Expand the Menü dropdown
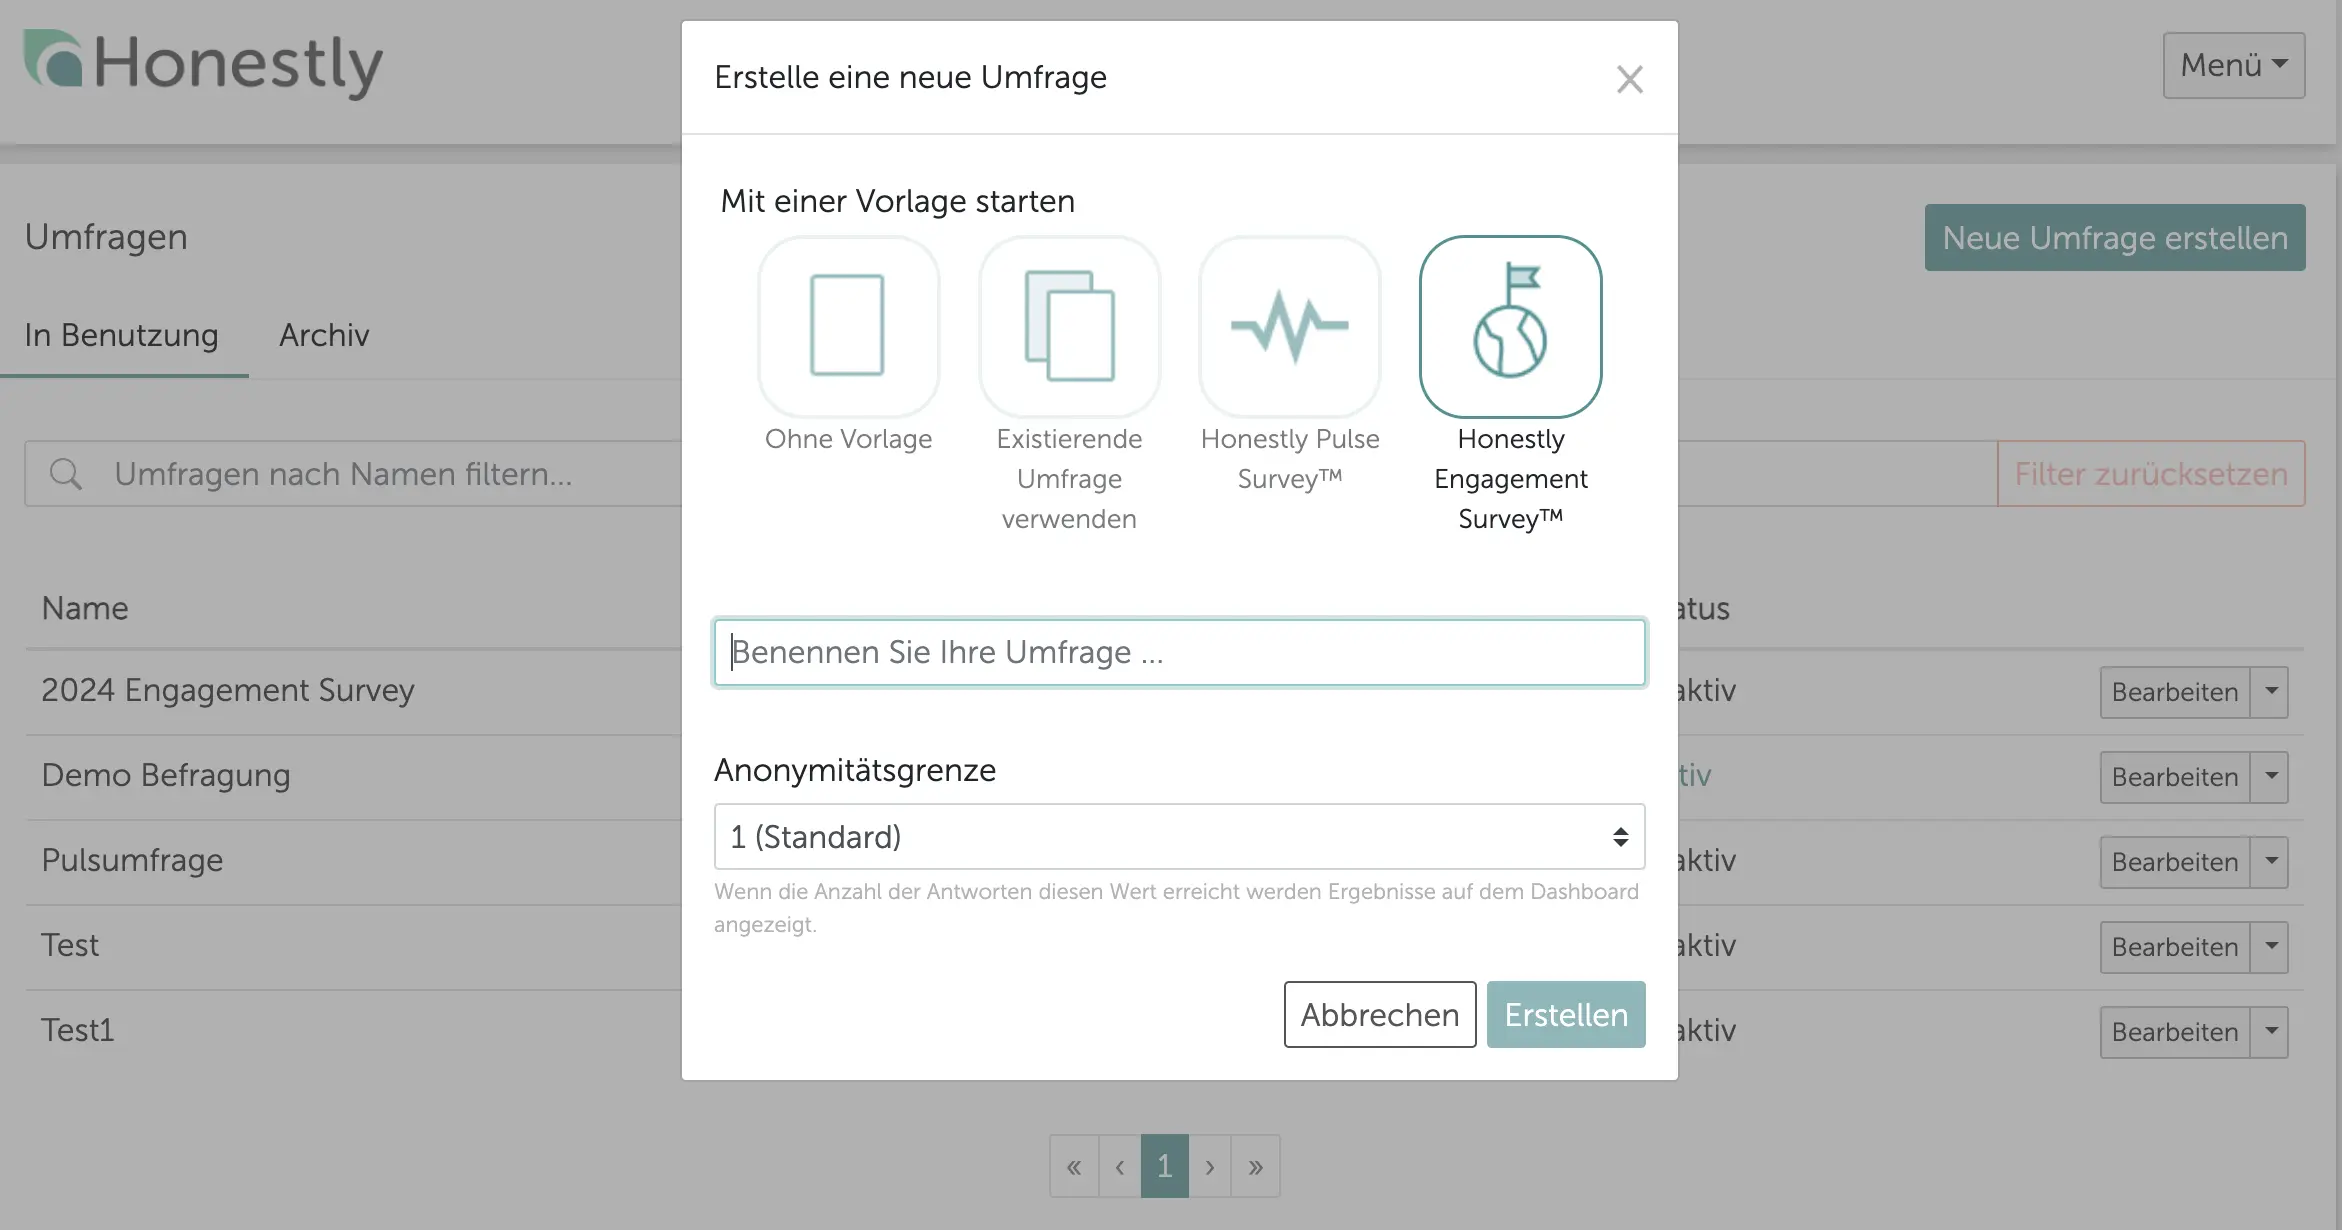 click(x=2233, y=65)
